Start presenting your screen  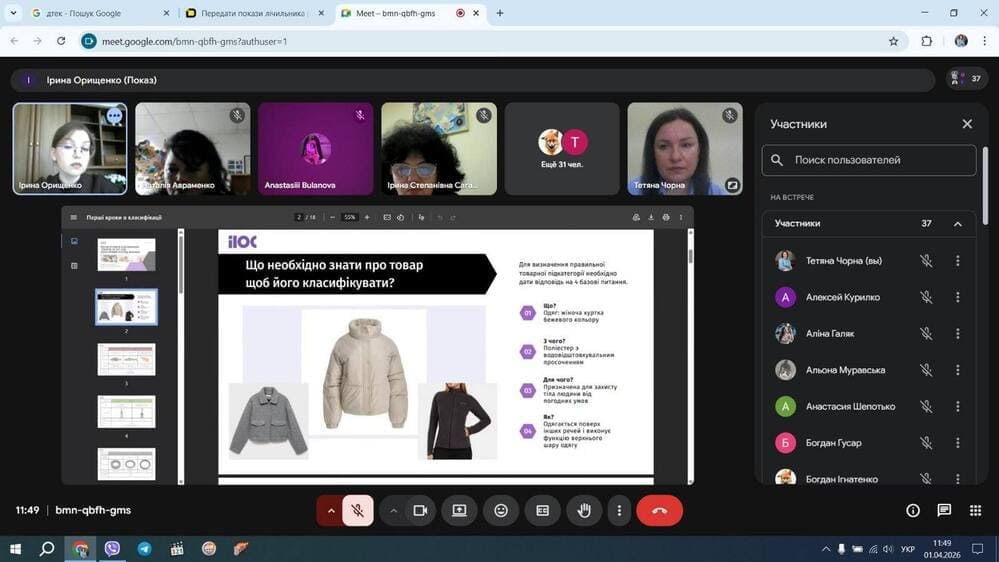coord(459,511)
